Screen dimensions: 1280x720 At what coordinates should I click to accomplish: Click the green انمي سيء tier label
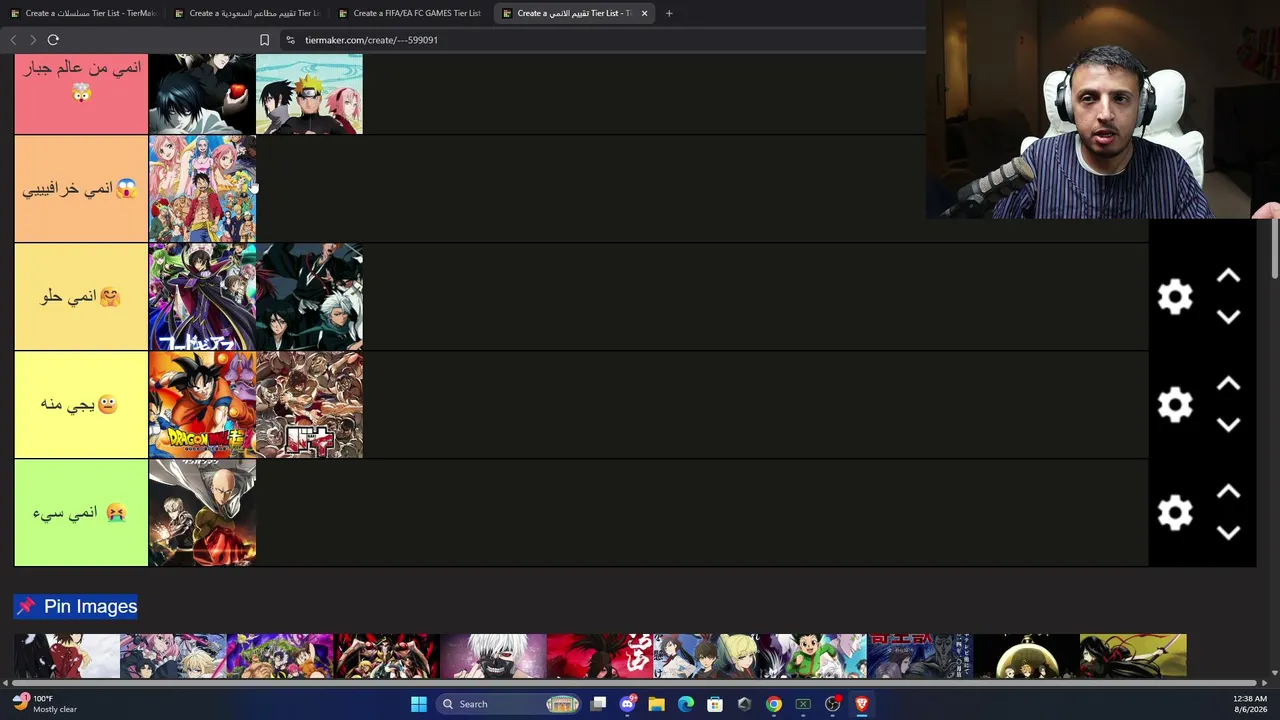[81, 513]
